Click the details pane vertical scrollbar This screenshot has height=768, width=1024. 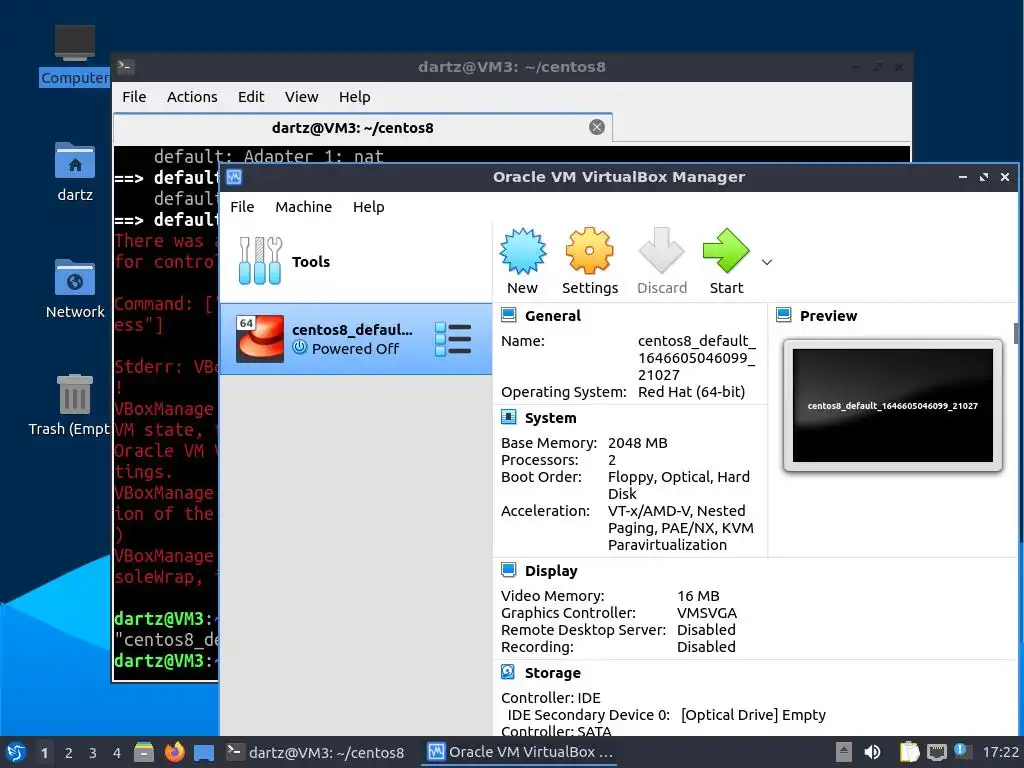pyautogui.click(x=1016, y=333)
